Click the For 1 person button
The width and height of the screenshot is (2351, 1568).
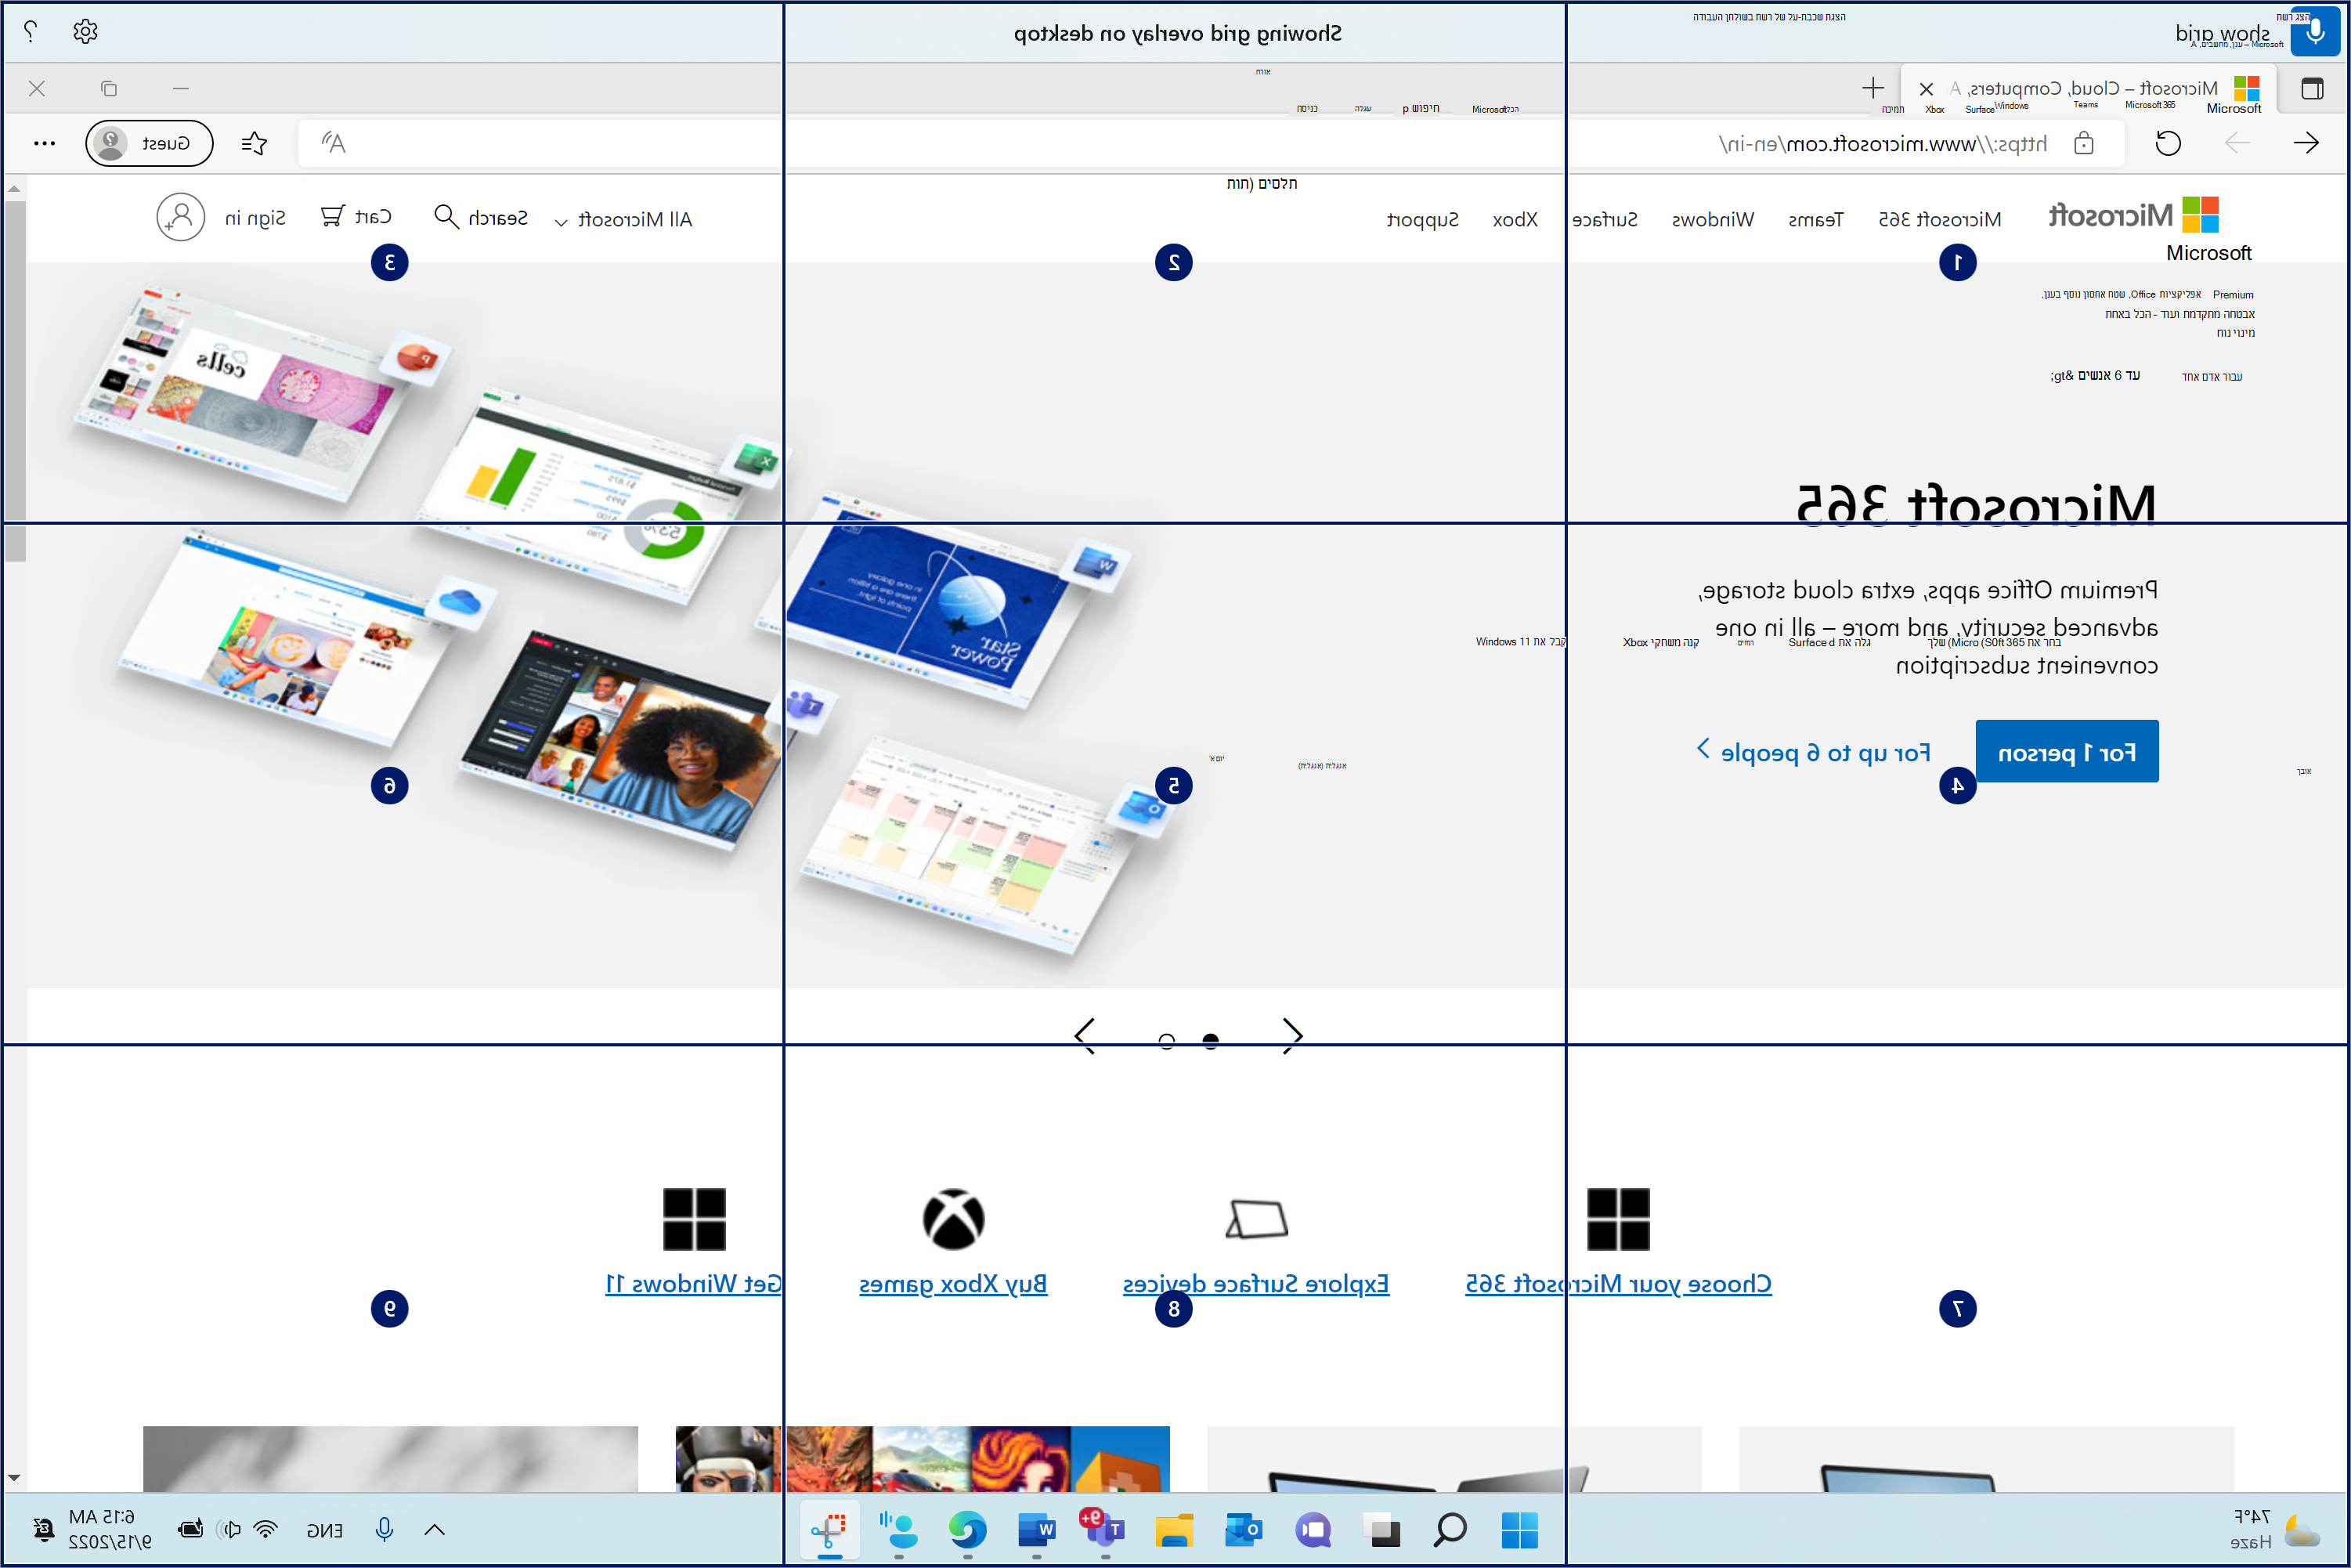tap(2067, 751)
